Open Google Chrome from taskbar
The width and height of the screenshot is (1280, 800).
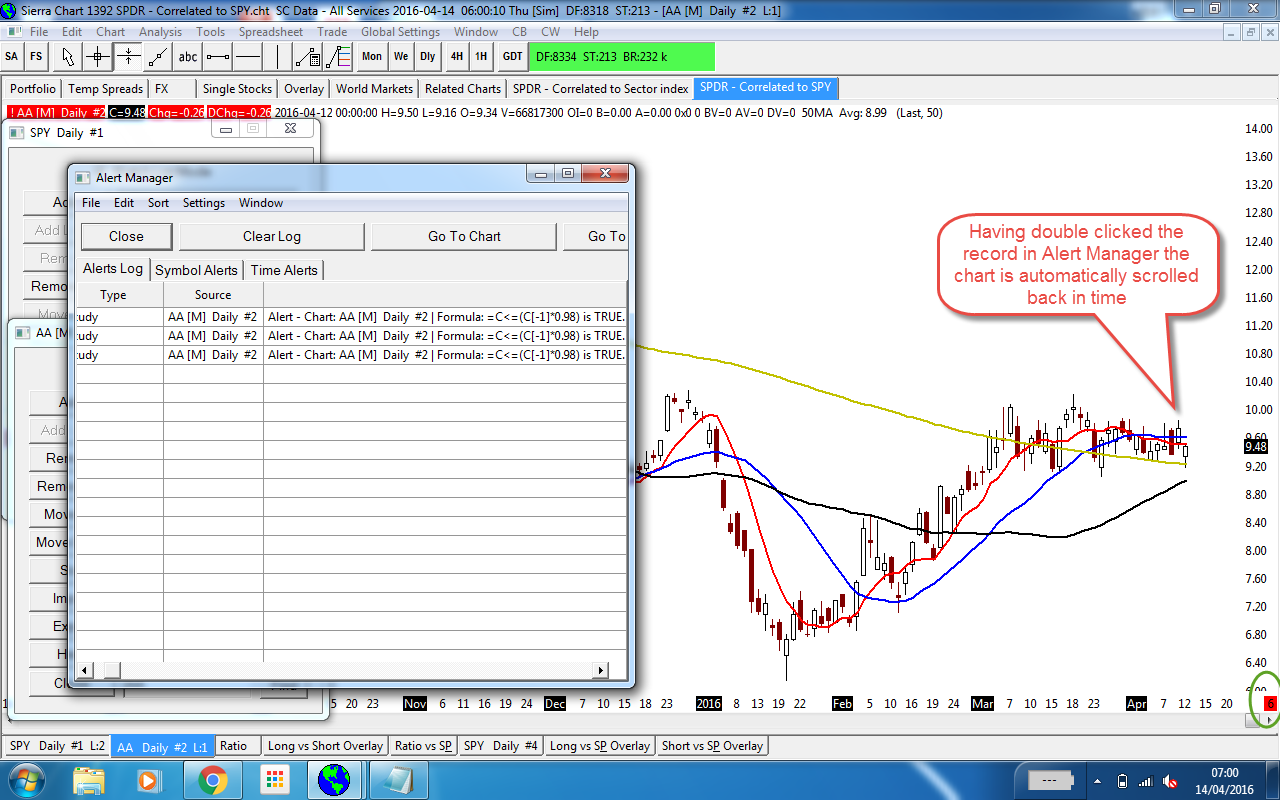(x=212, y=780)
